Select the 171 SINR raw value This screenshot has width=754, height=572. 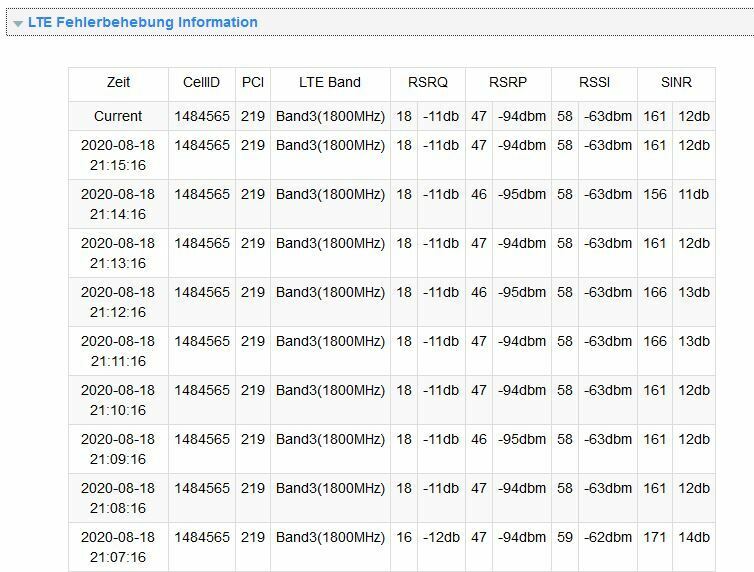click(655, 537)
